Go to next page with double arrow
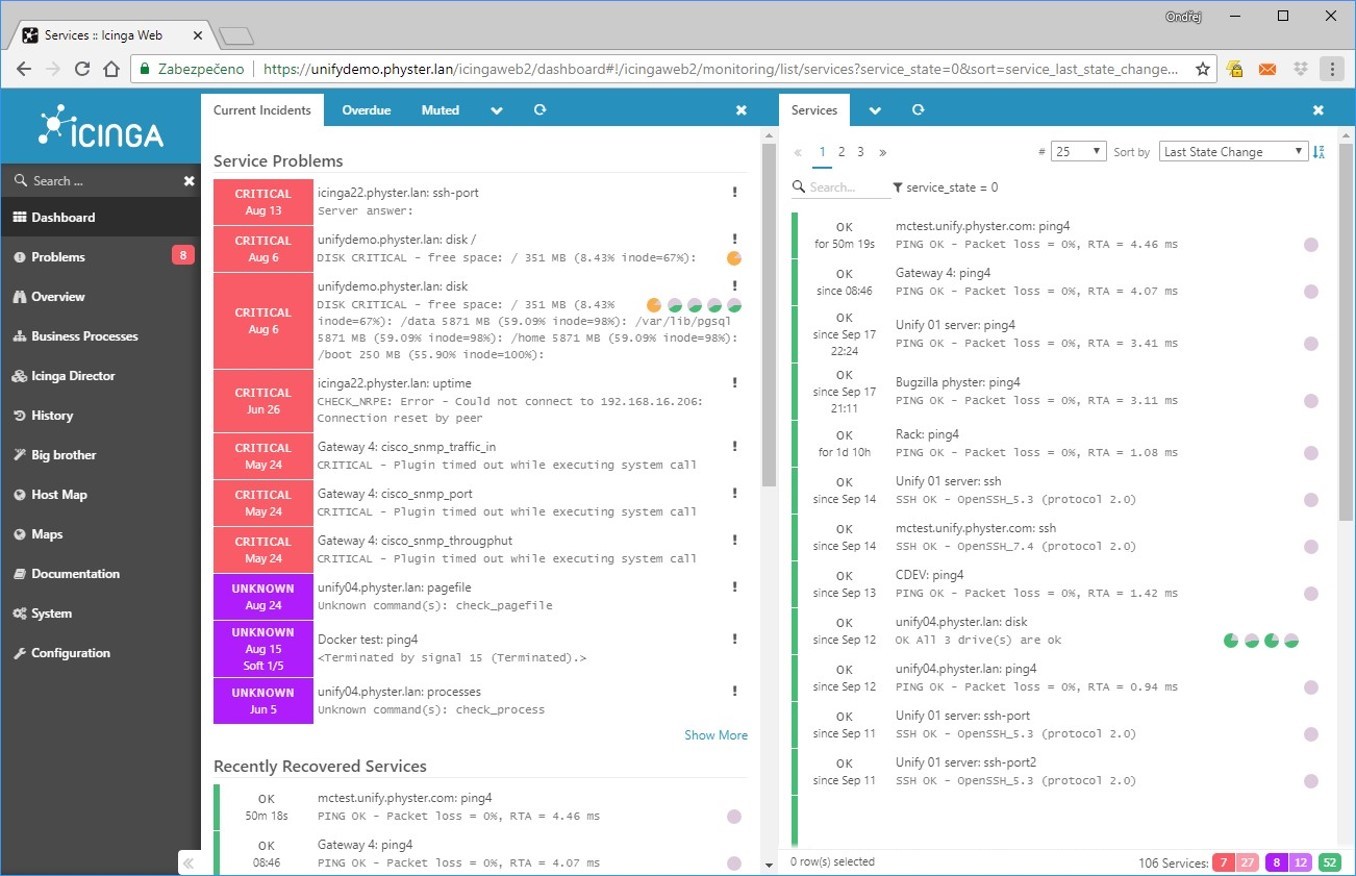This screenshot has width=1356, height=876. coord(882,152)
